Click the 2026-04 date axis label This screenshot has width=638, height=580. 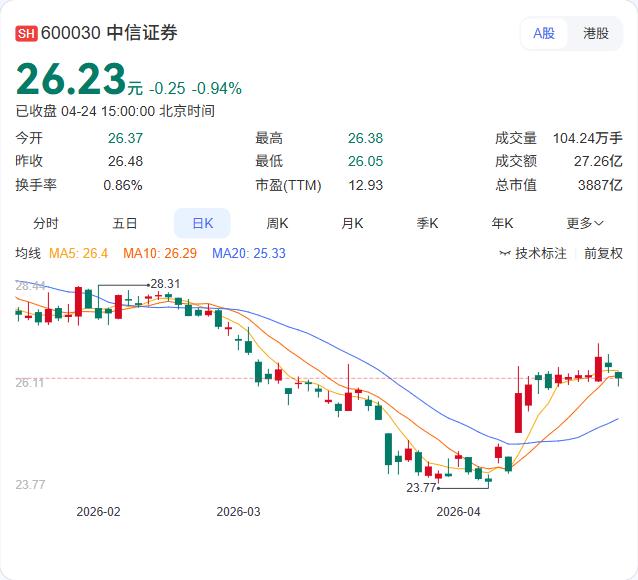[458, 512]
